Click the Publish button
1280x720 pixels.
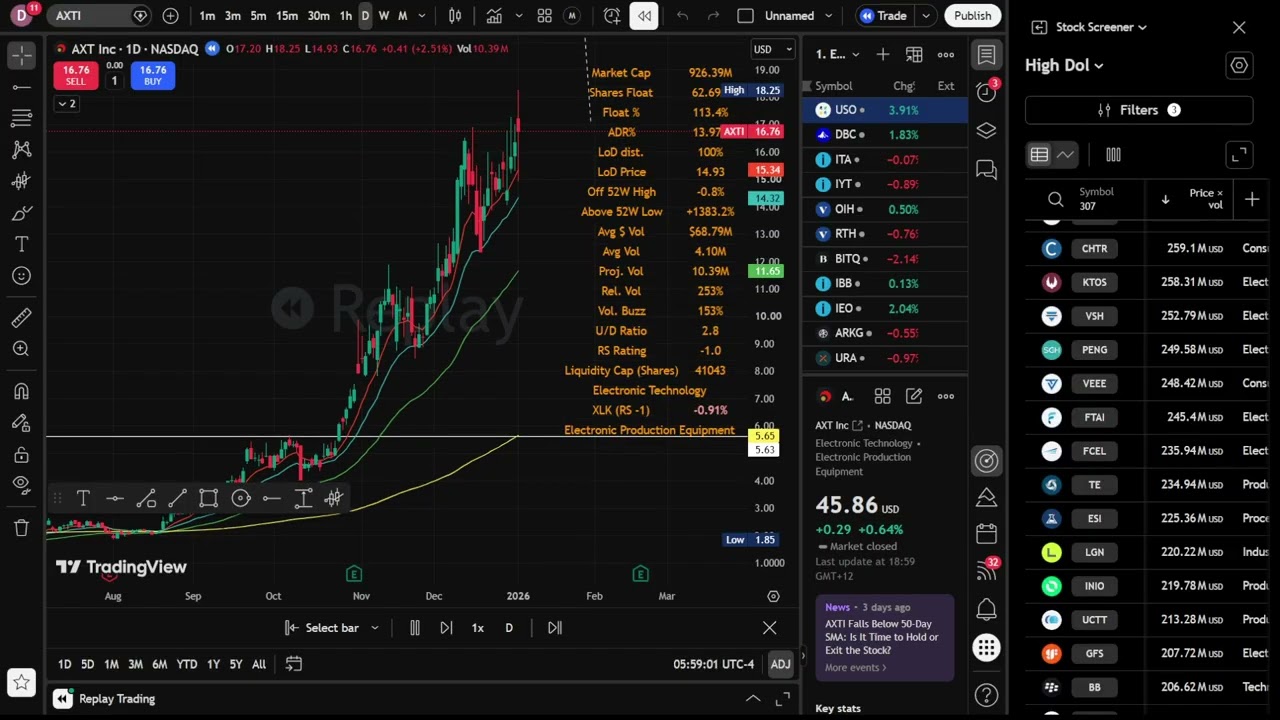973,16
